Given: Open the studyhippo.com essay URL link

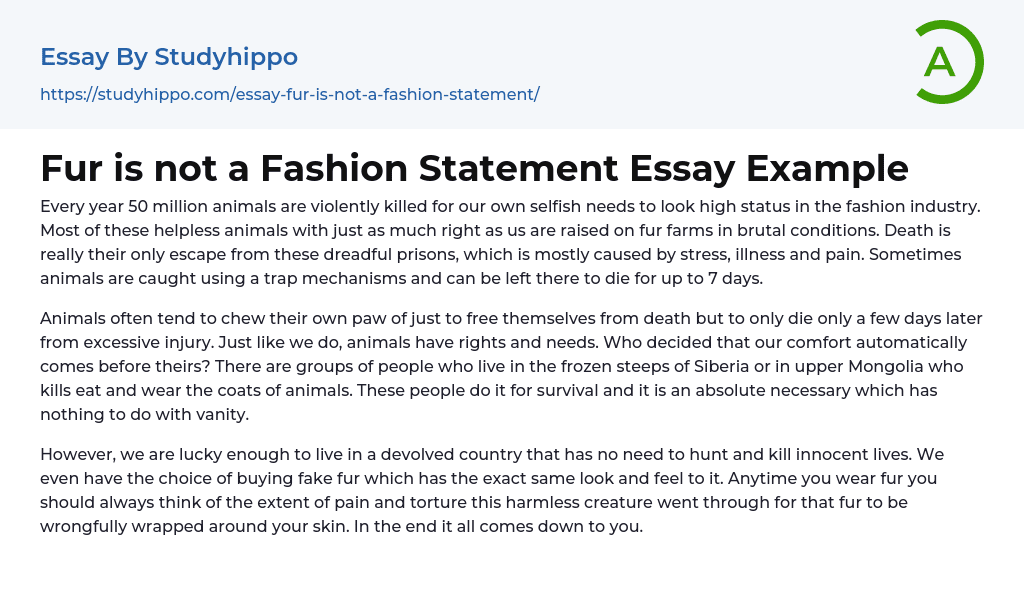Looking at the screenshot, I should click(289, 94).
